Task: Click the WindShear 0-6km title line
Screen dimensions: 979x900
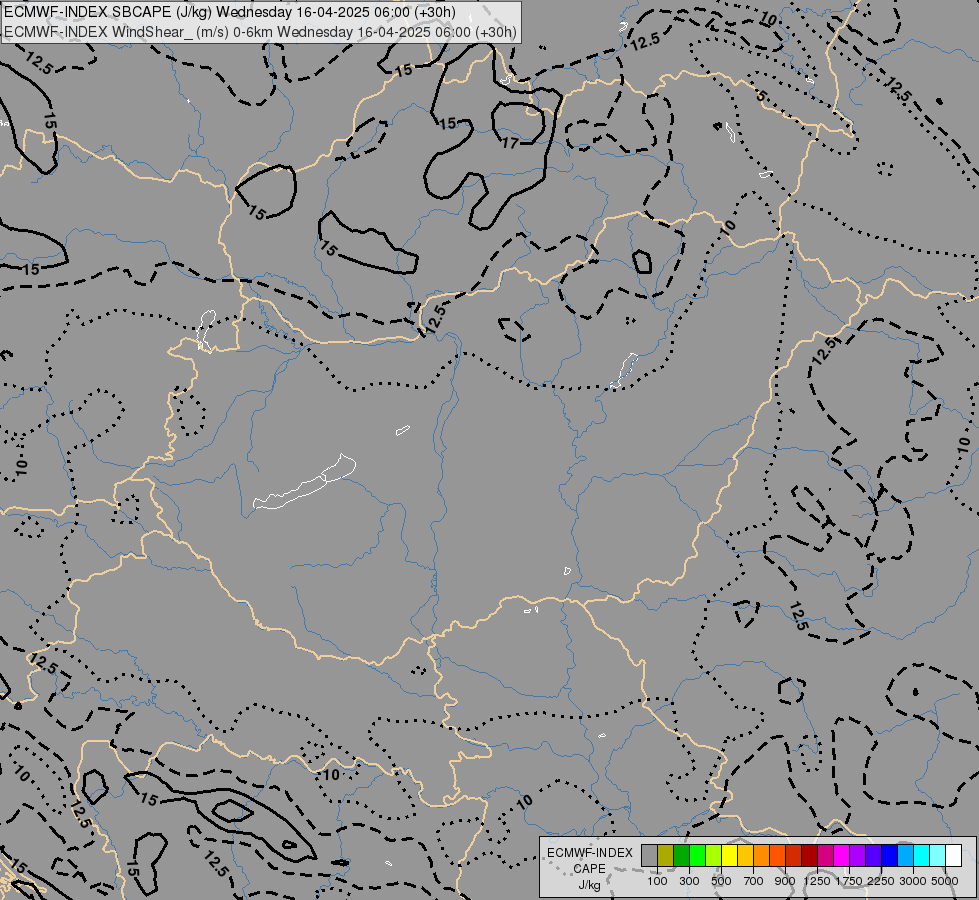Action: click(x=260, y=31)
